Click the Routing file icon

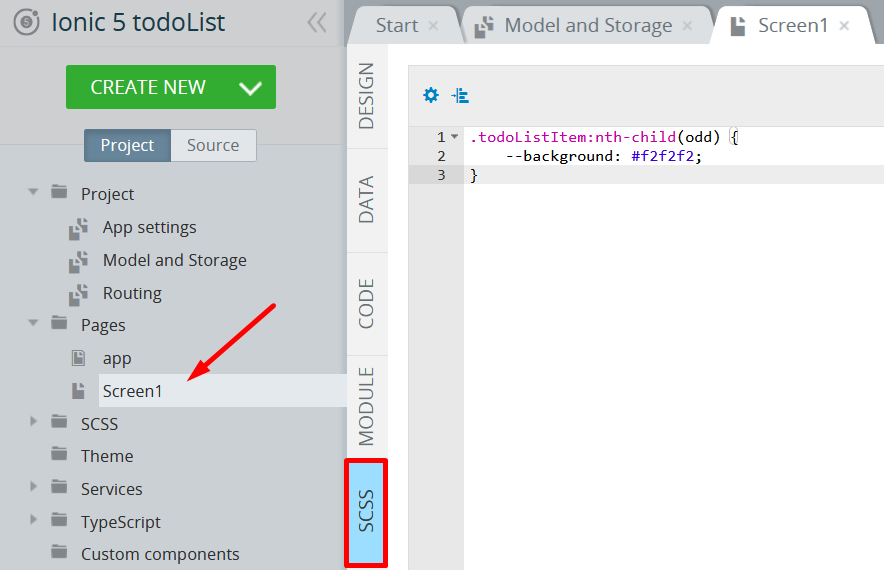point(78,295)
